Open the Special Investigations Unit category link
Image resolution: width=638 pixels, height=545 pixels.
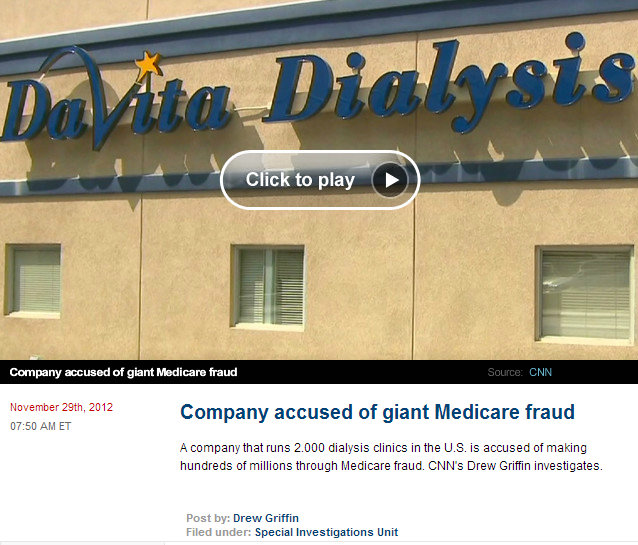326,532
